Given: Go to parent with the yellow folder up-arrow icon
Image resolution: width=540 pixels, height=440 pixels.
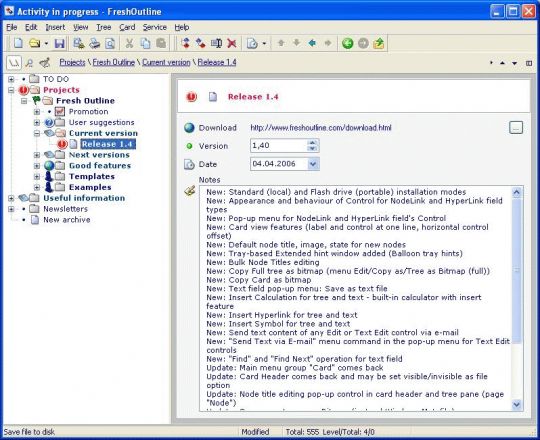Looking at the screenshot, I should (x=378, y=43).
